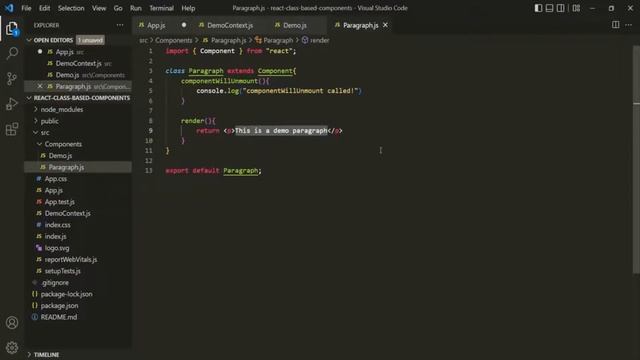
Task: Open README.md in the file tree
Action: click(x=58, y=317)
